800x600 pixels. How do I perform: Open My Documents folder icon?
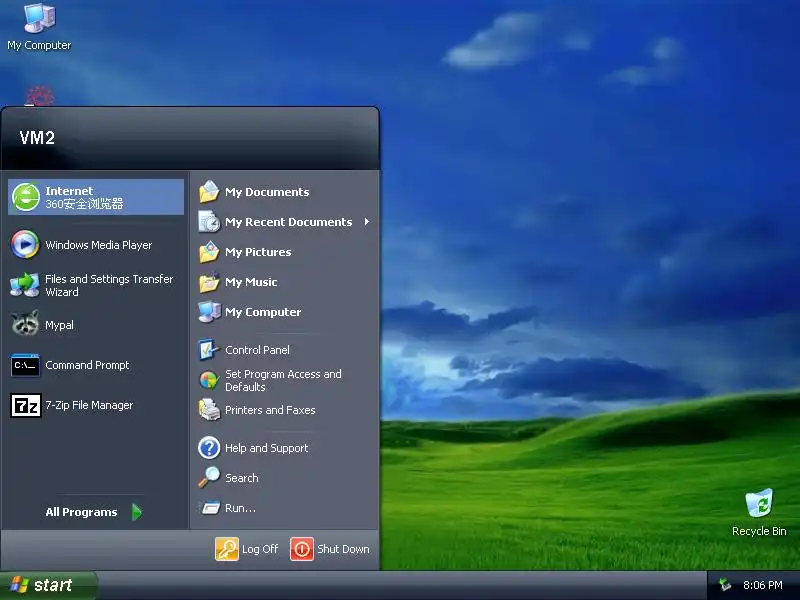click(x=209, y=192)
